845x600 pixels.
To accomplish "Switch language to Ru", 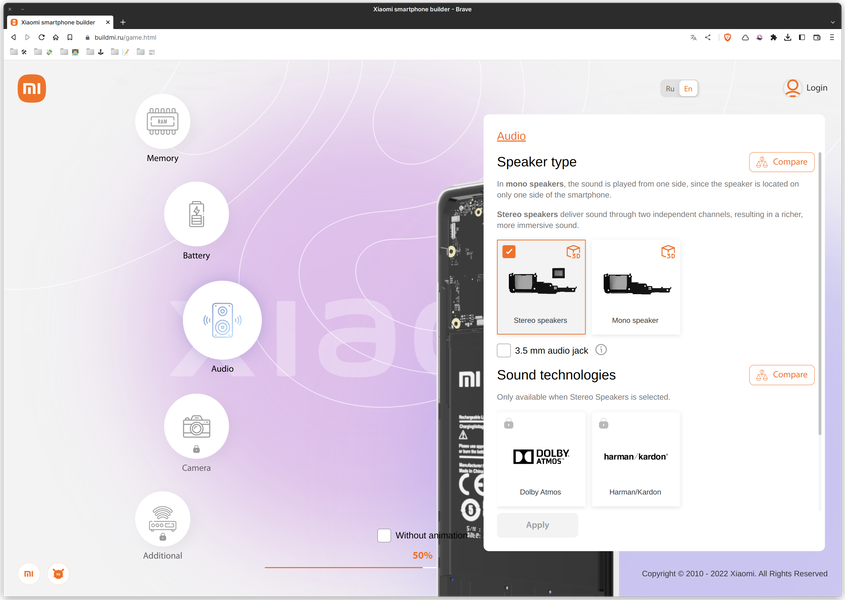I will click(670, 88).
